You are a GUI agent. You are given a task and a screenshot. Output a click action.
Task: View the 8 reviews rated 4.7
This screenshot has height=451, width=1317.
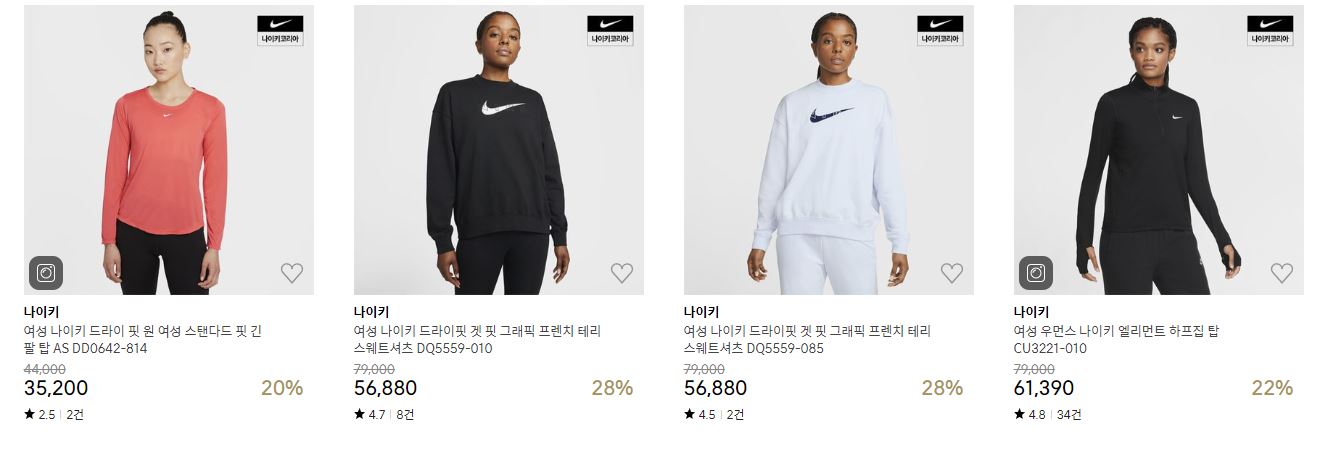click(405, 415)
